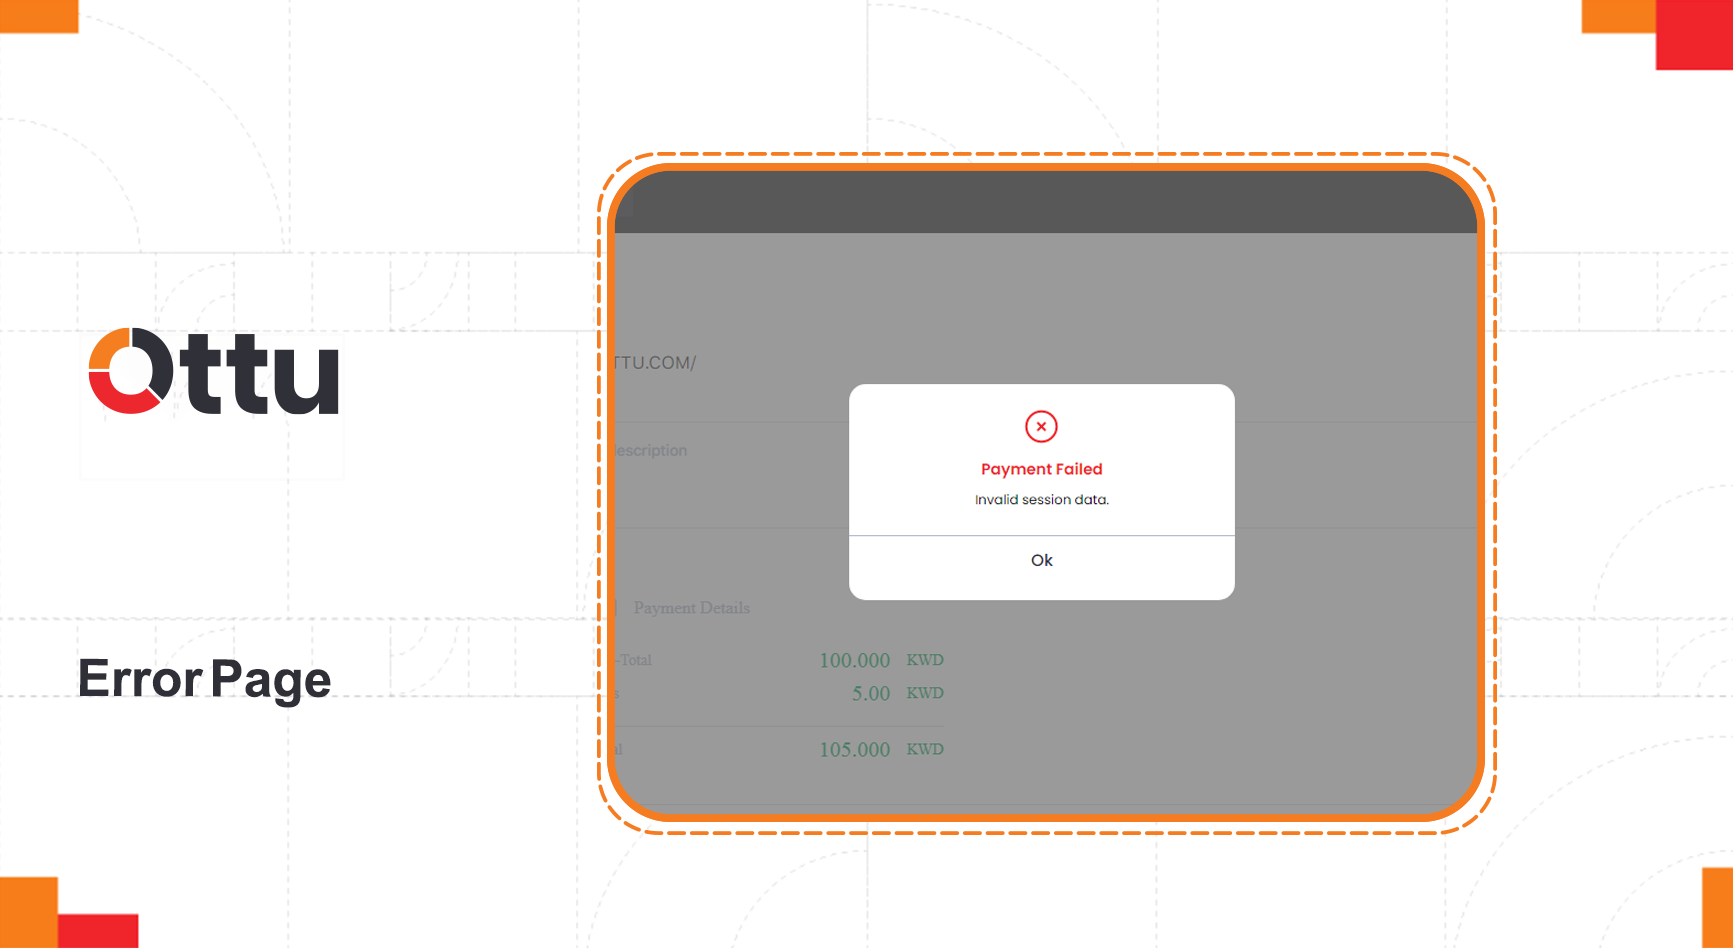Open the TTU.COM URL link
Screen dimensions: 1733x948
[x=655, y=363]
